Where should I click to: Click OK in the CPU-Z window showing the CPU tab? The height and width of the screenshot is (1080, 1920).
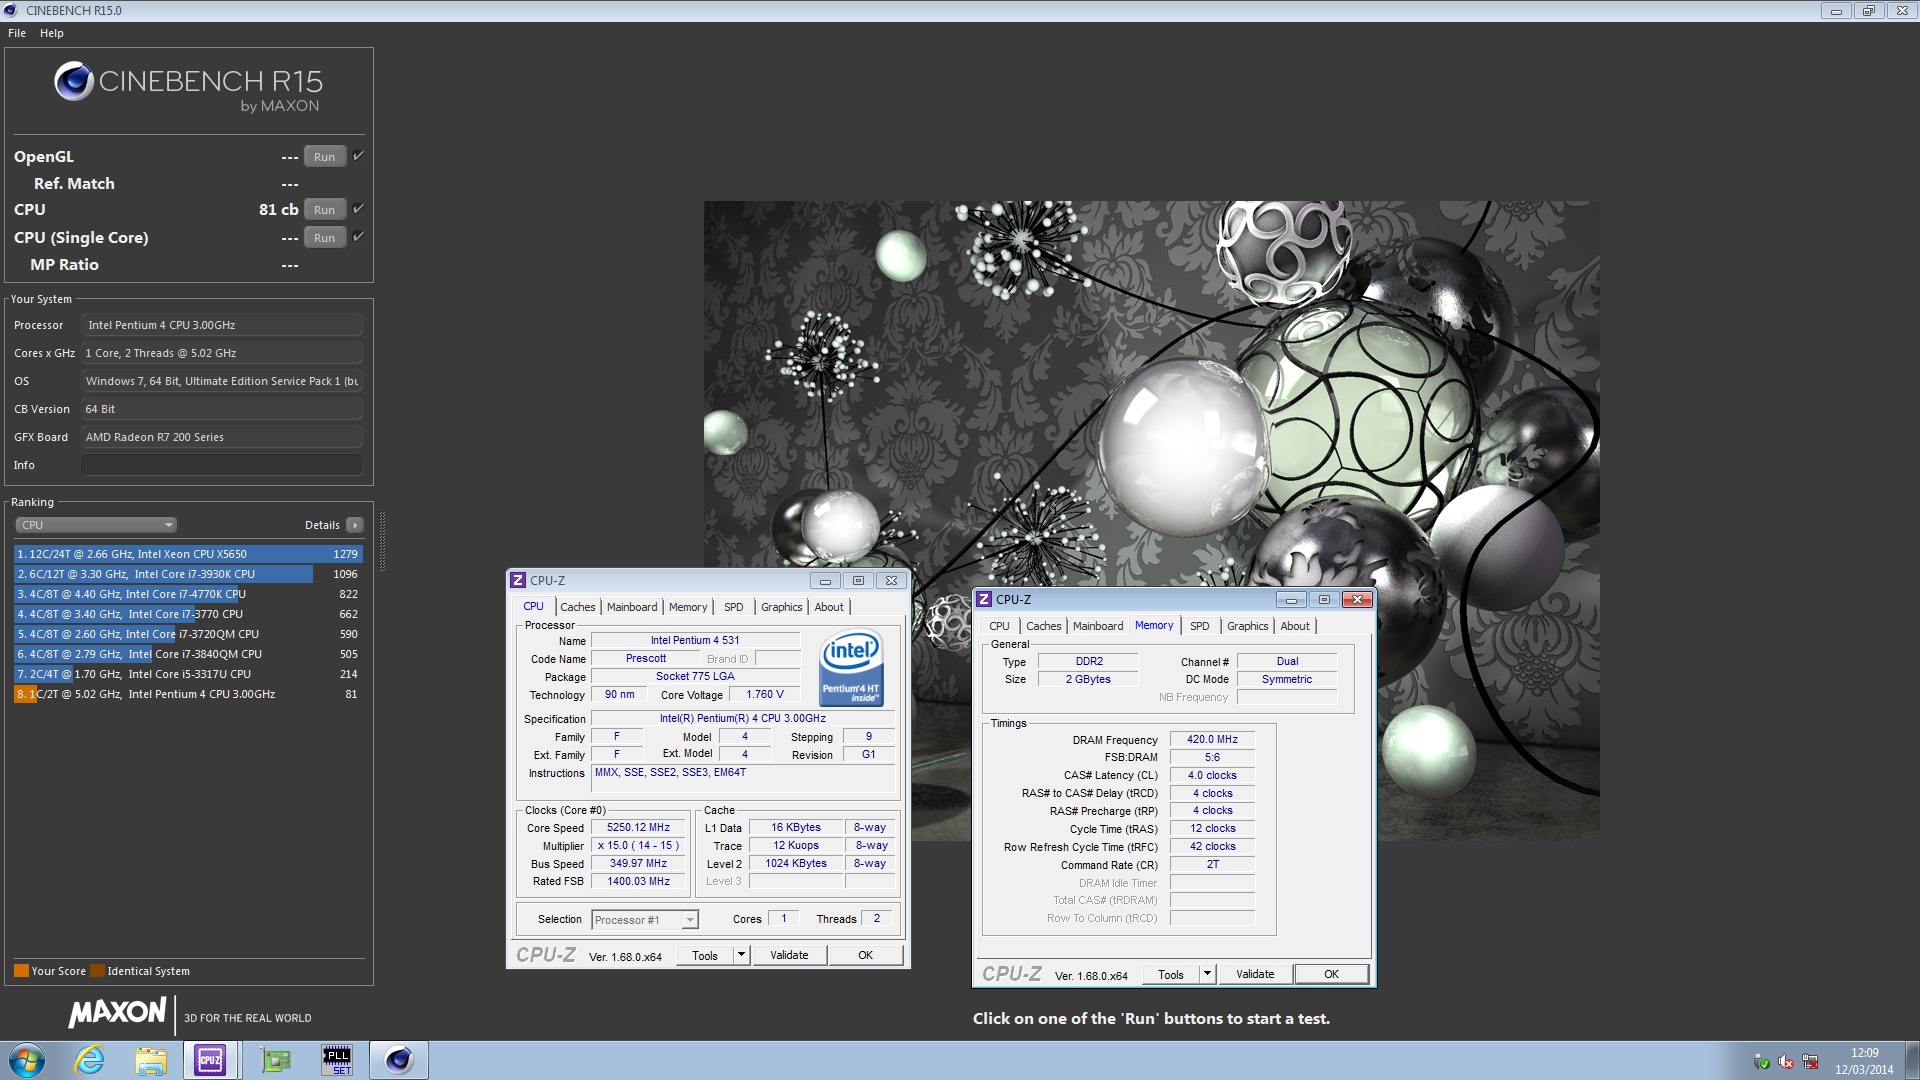pyautogui.click(x=866, y=955)
